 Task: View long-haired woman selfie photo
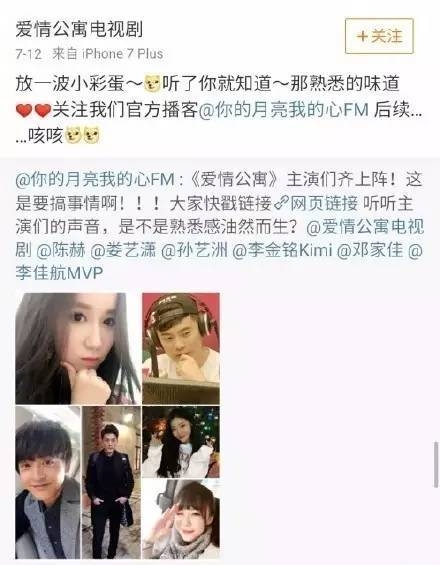(x=78, y=348)
